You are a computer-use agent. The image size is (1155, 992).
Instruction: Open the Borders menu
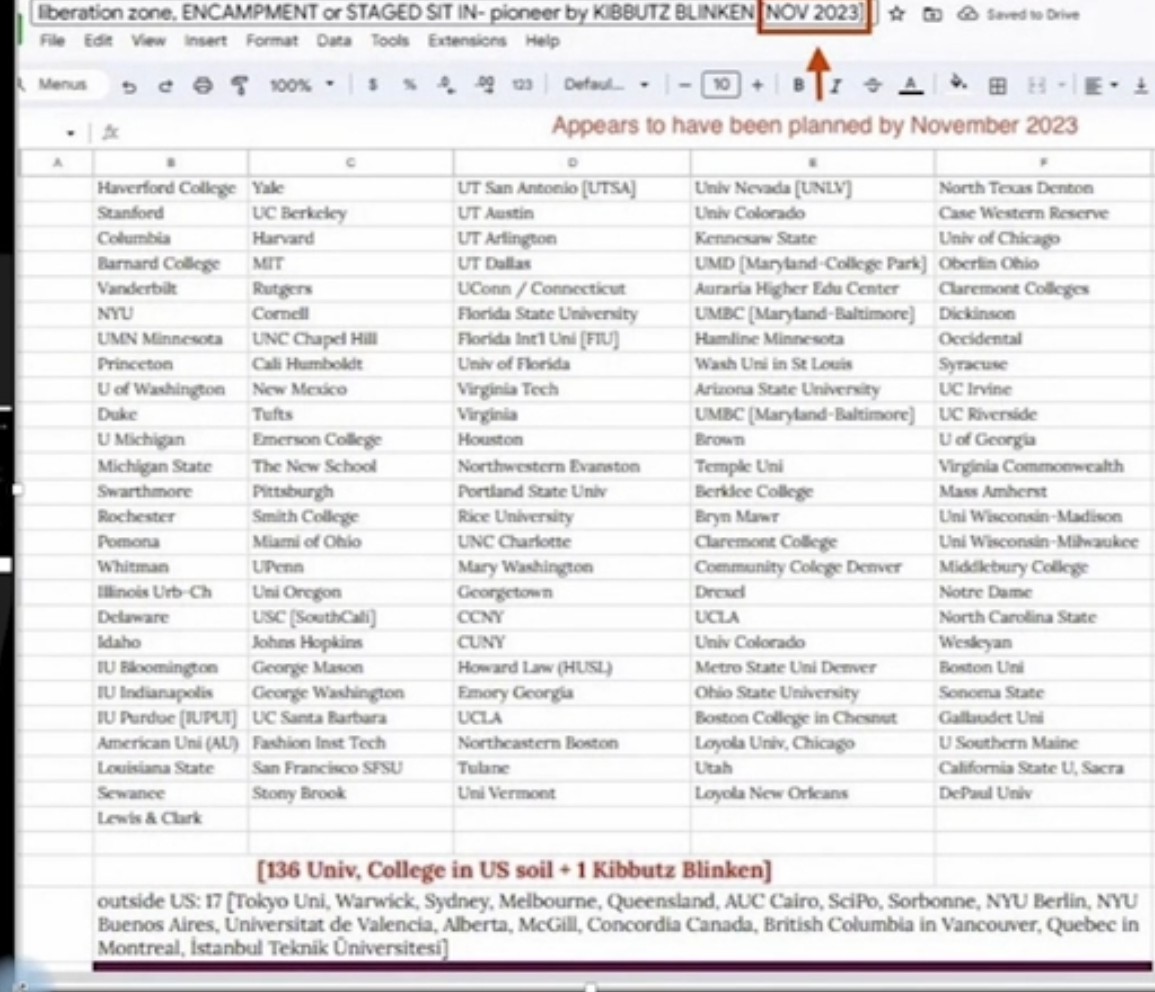tap(997, 86)
